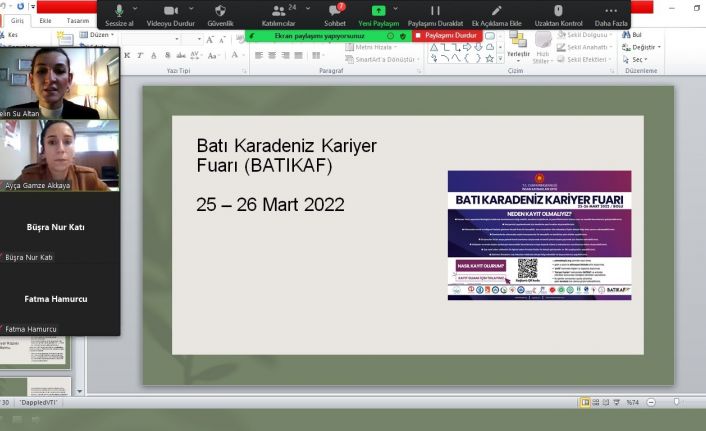Click the zoom slider handle

[x=677, y=402]
